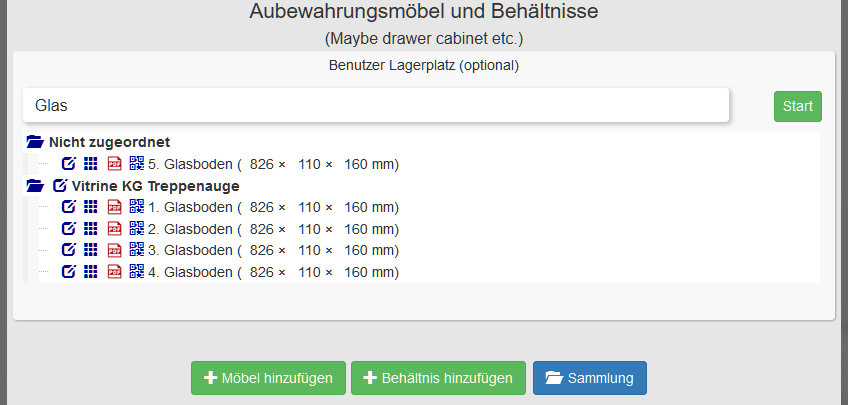Open PDF icon of 1. Glasboden
The height and width of the screenshot is (405, 848).
point(114,207)
